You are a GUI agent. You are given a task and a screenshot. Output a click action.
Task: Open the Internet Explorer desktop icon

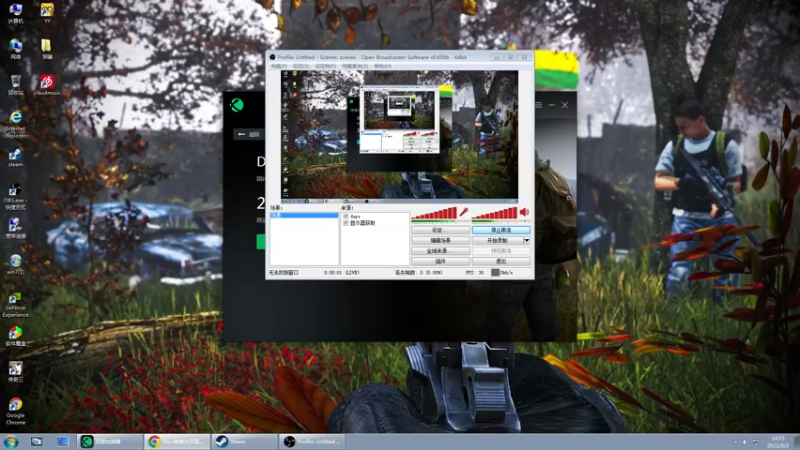(x=15, y=124)
